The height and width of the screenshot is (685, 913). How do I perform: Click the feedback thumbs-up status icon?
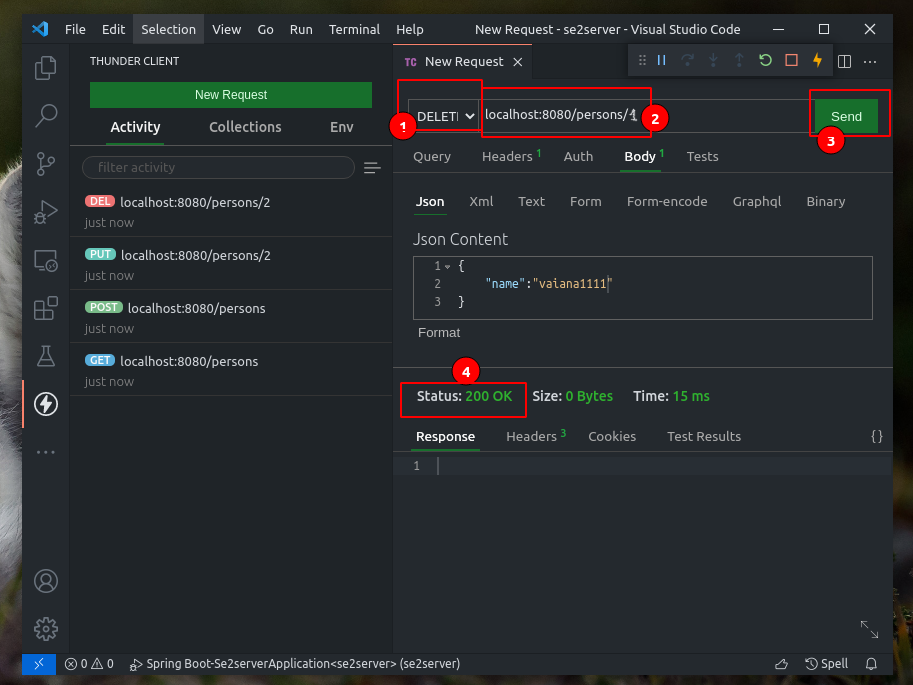(781, 664)
